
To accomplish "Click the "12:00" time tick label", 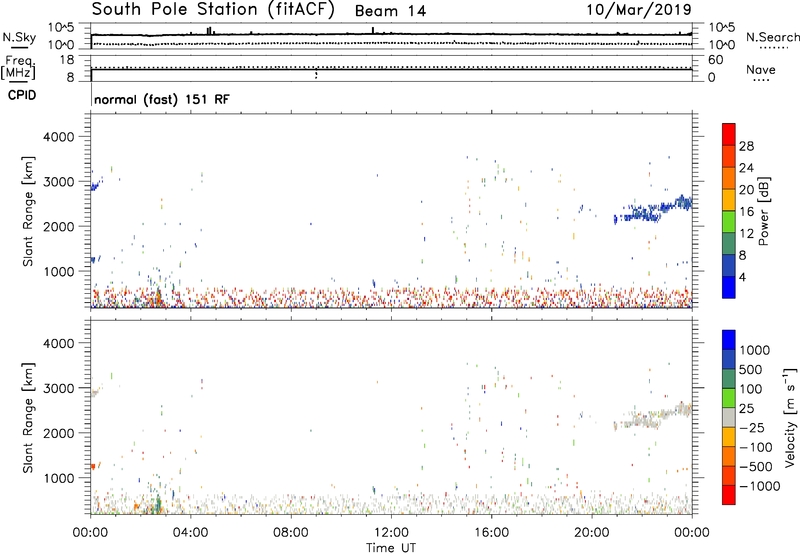I will click(391, 533).
